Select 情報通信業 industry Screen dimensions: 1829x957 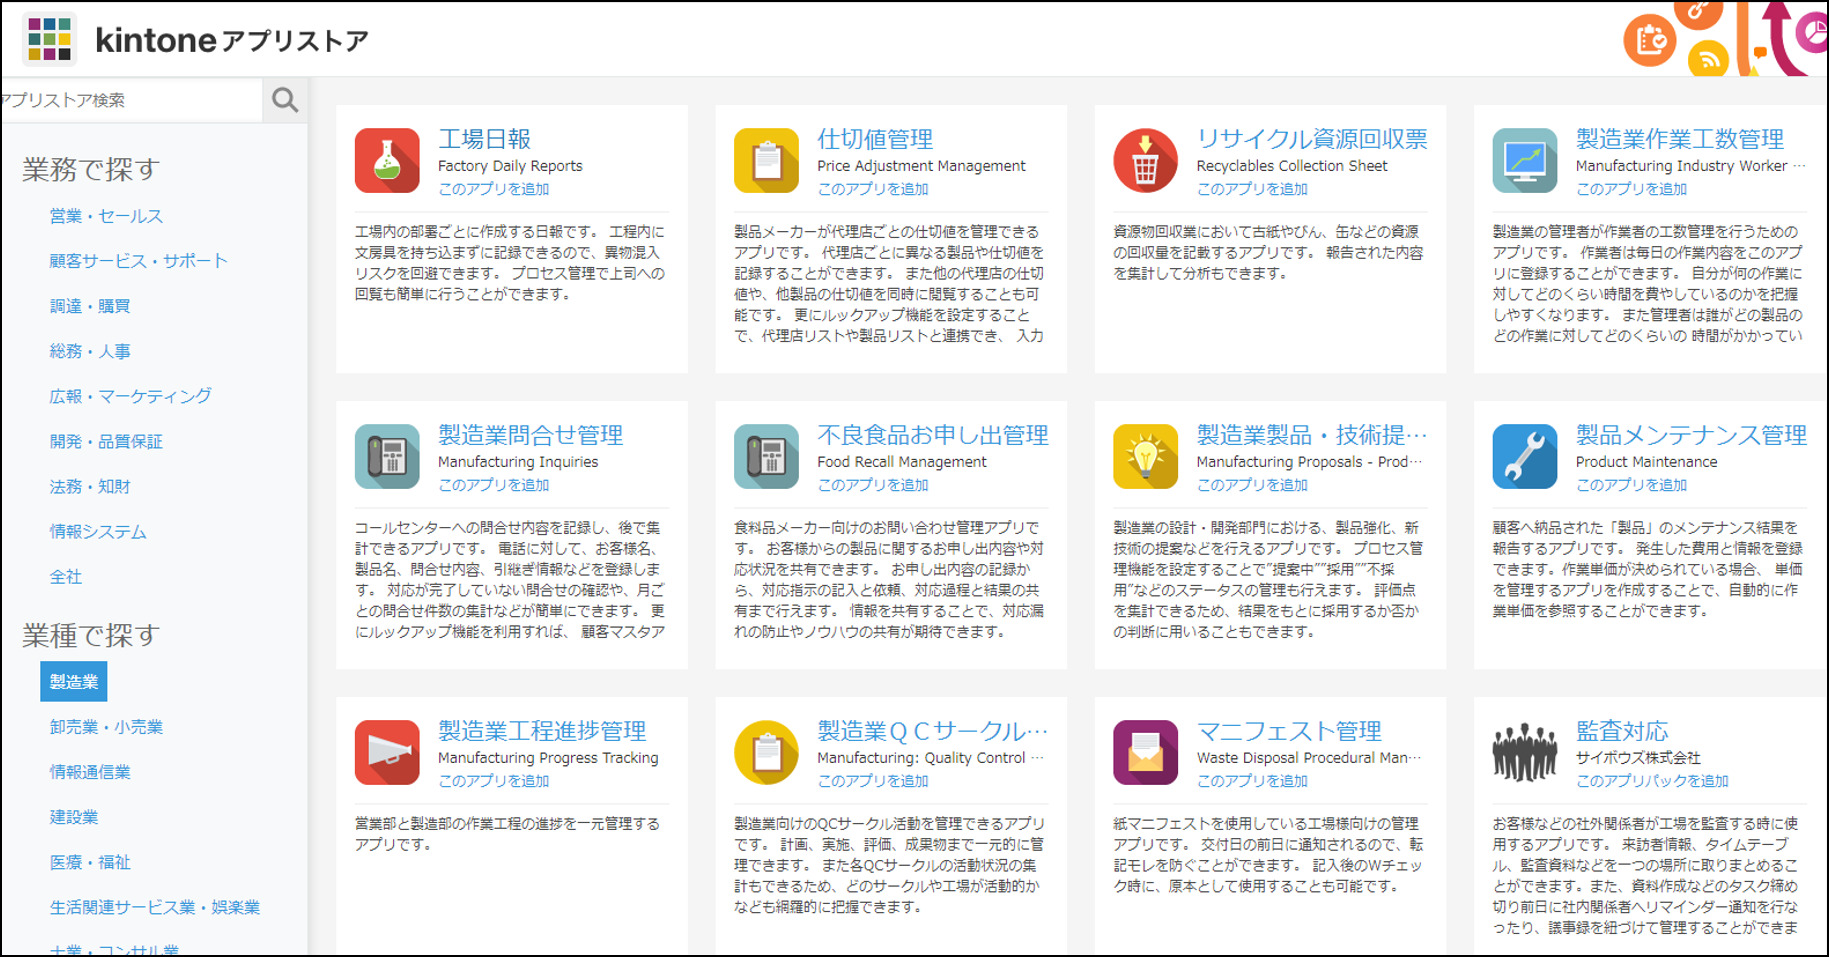click(x=90, y=772)
